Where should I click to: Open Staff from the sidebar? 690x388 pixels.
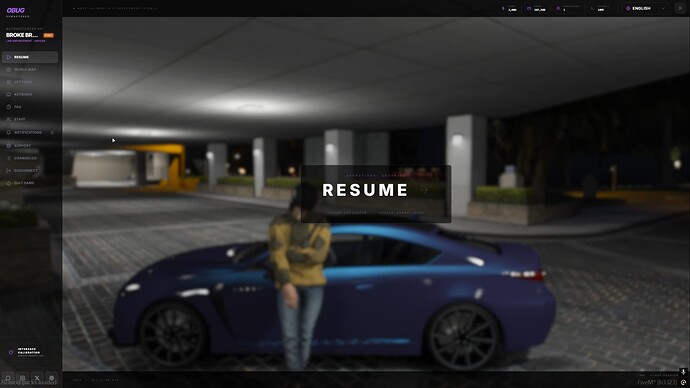coord(29,119)
